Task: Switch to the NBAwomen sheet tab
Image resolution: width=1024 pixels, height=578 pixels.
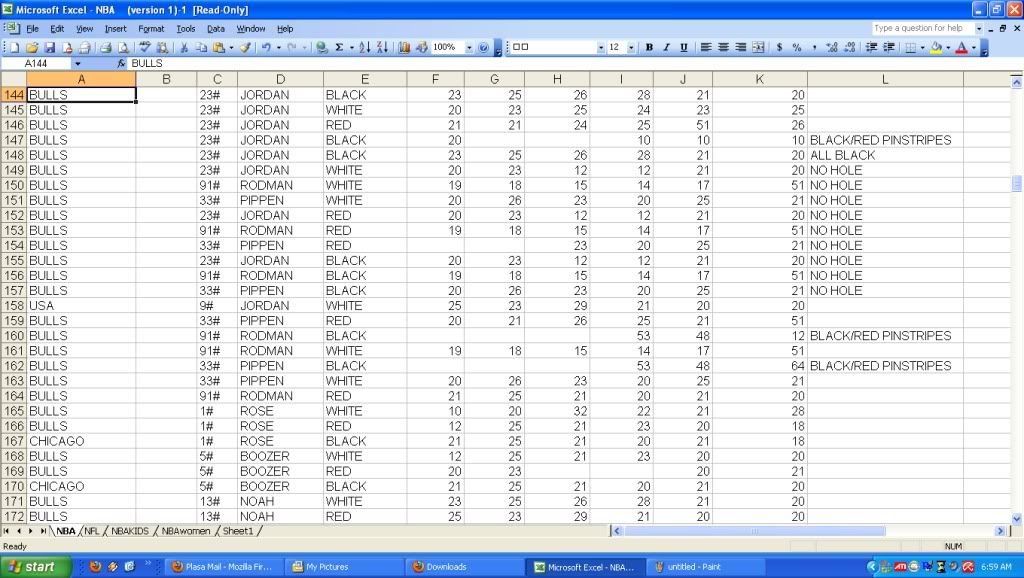Action: [185, 531]
